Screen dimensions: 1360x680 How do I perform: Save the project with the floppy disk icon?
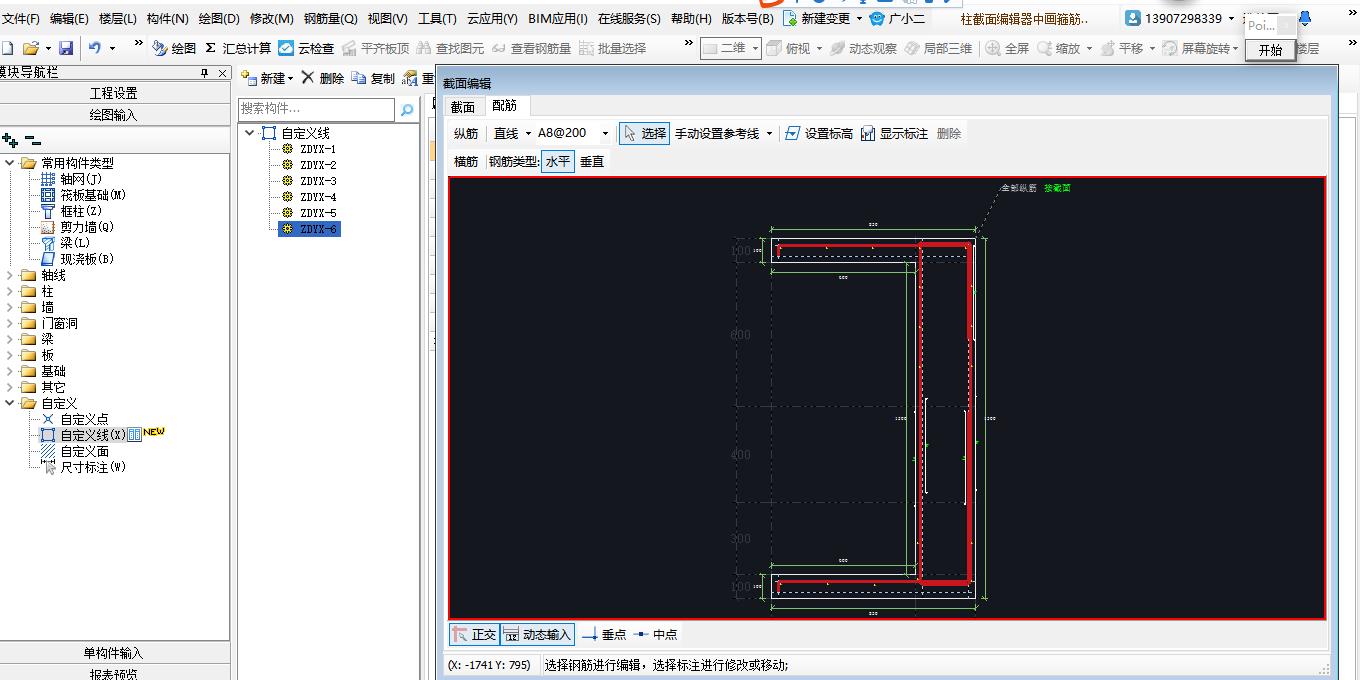(66, 48)
